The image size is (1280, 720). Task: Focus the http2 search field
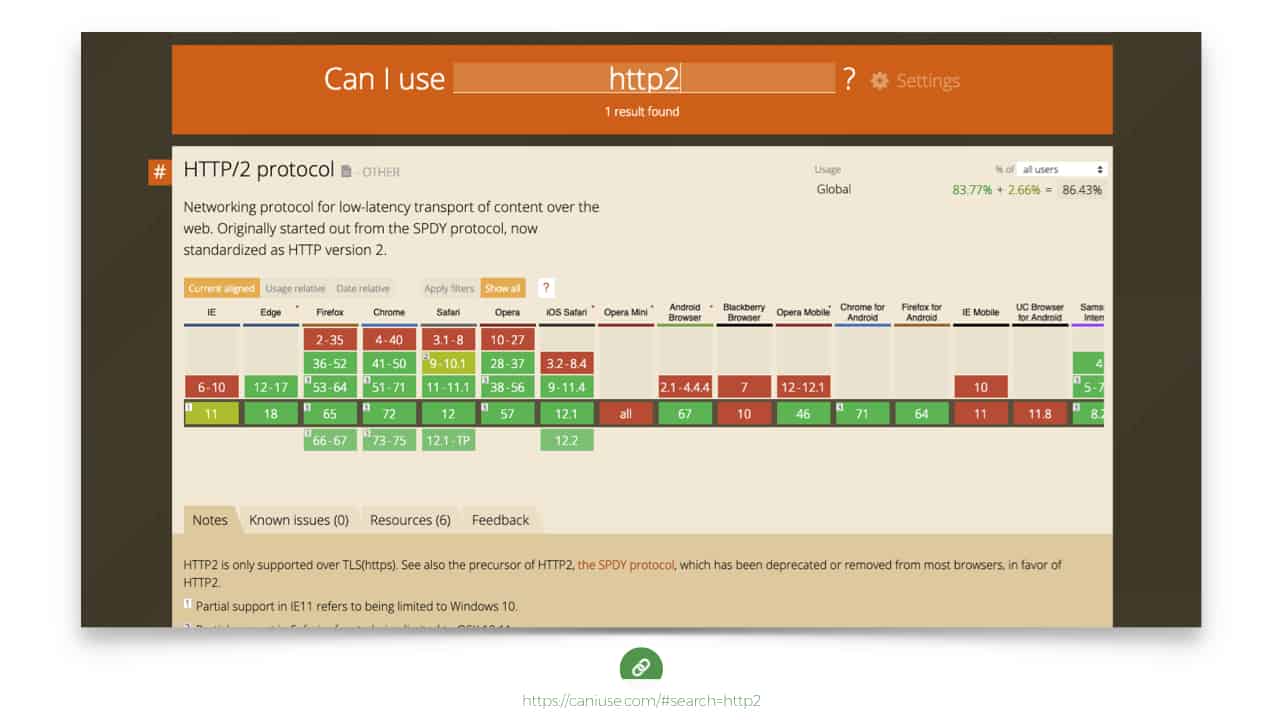tap(644, 78)
